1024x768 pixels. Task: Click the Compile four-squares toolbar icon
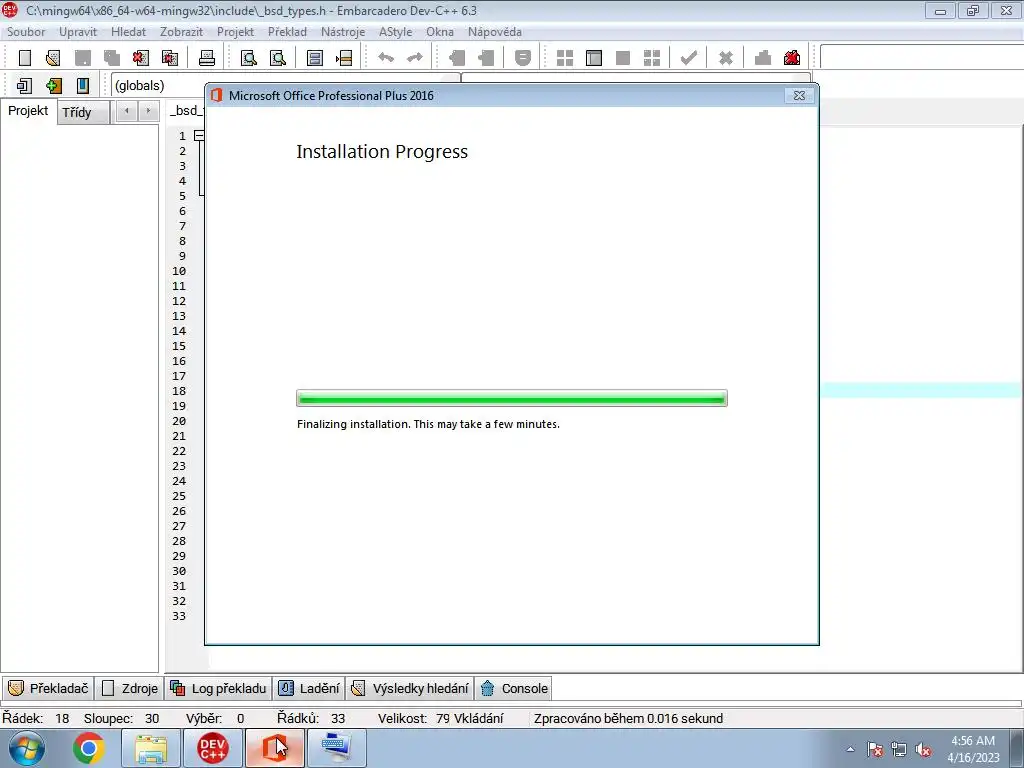click(x=565, y=57)
